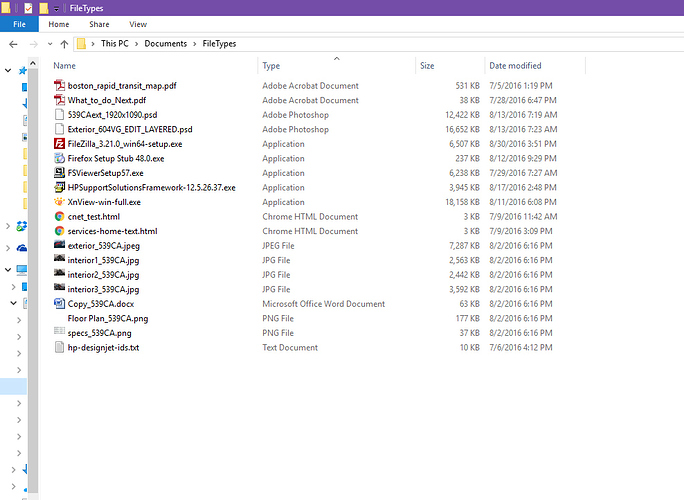The width and height of the screenshot is (684, 500).
Task: Go forward with the forward arrow
Action: tap(34, 44)
